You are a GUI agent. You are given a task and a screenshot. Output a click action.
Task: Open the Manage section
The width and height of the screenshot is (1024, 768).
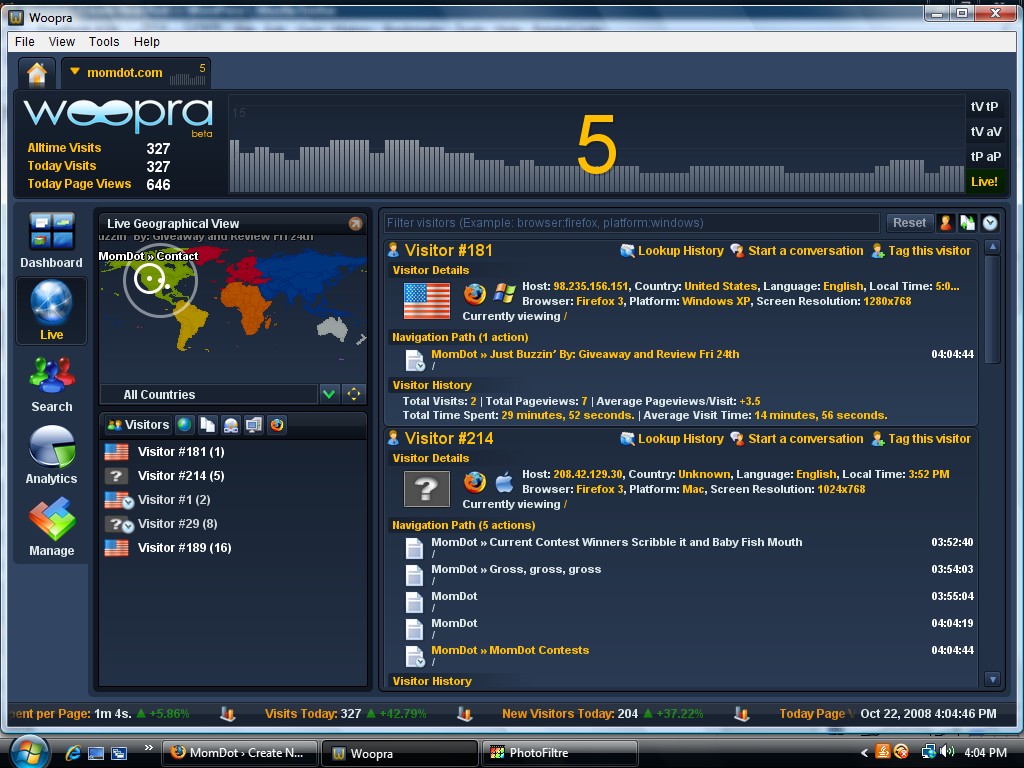(x=52, y=527)
